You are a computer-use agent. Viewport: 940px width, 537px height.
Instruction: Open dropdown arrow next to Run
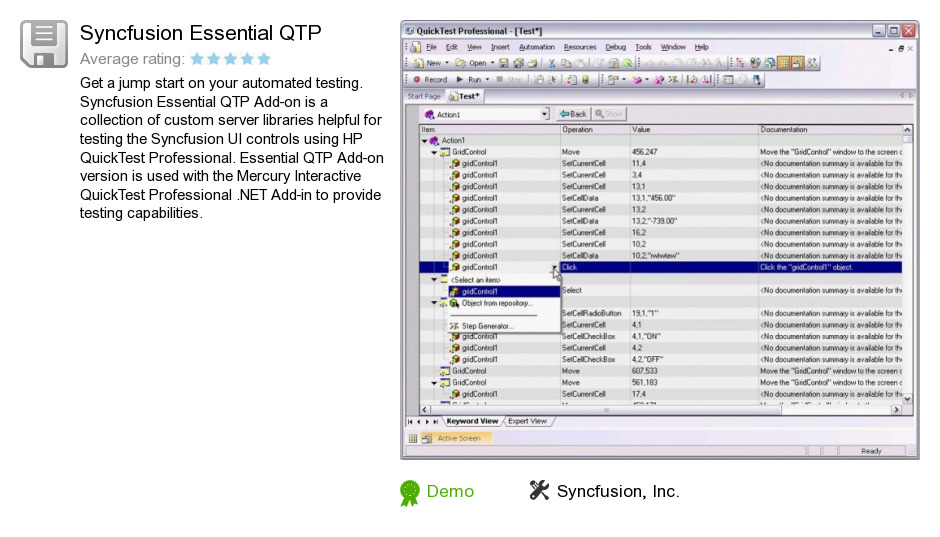487,80
